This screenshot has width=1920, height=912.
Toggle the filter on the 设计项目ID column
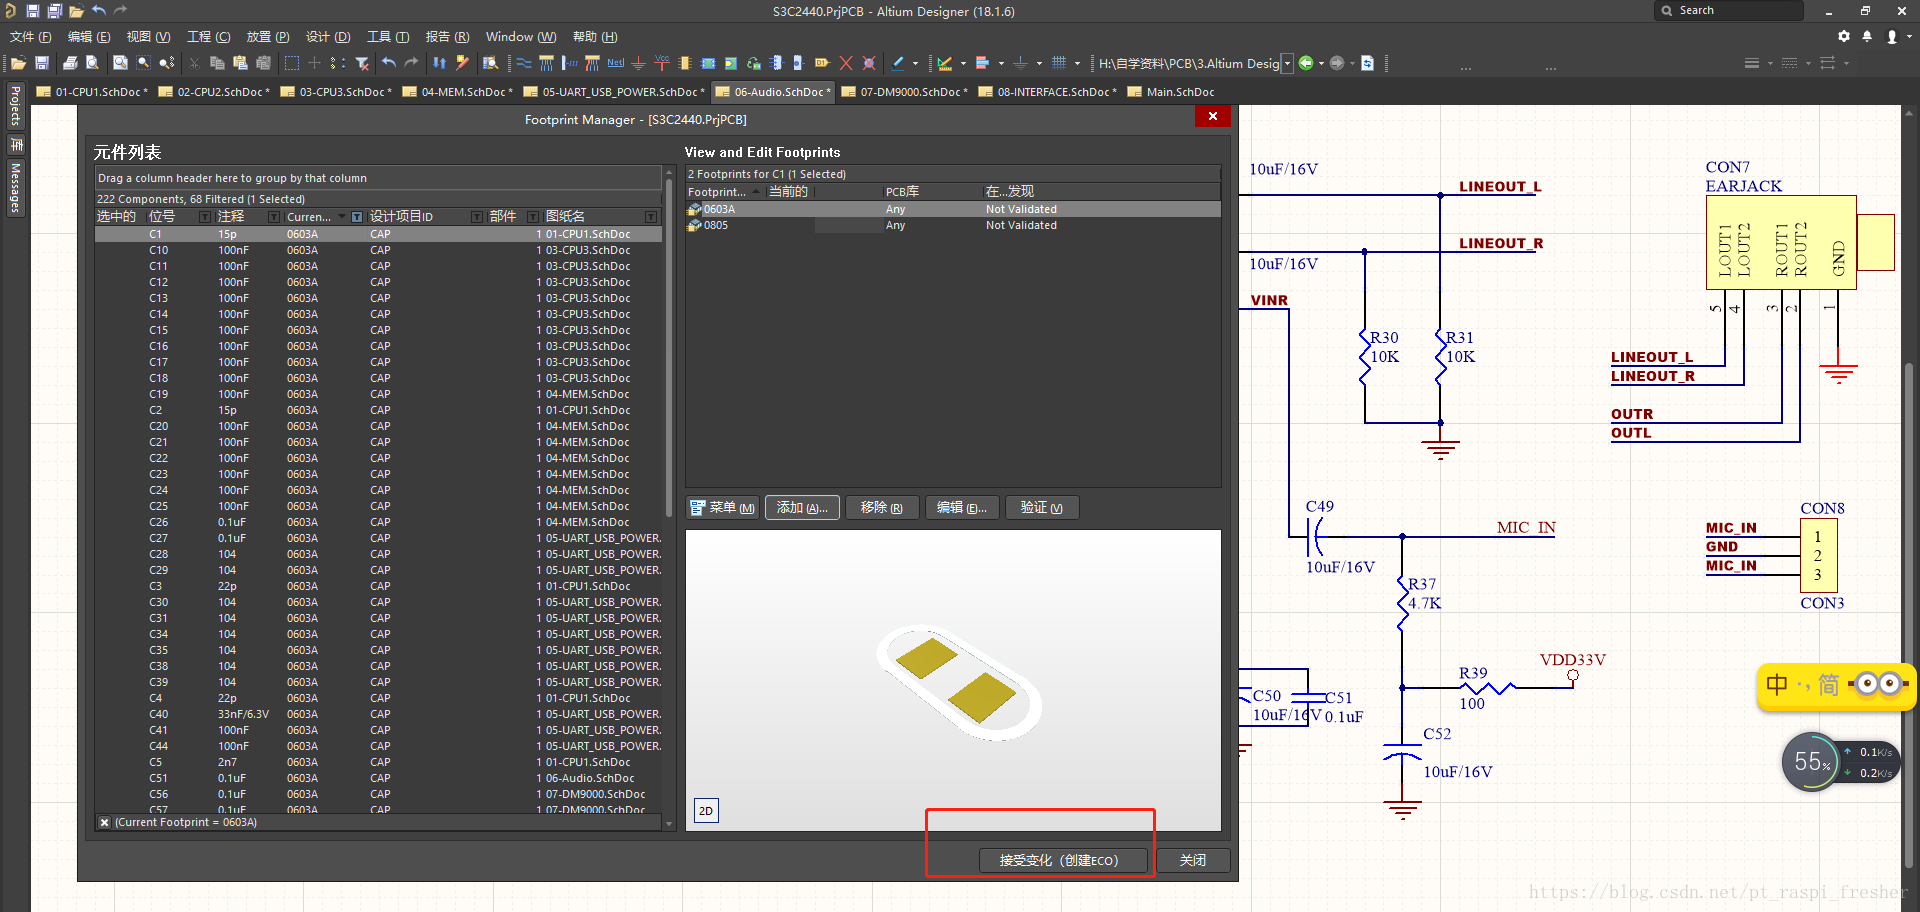[477, 217]
